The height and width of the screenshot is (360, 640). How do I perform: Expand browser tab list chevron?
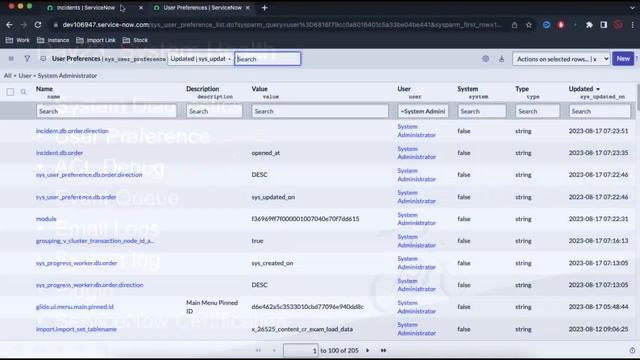pos(632,8)
